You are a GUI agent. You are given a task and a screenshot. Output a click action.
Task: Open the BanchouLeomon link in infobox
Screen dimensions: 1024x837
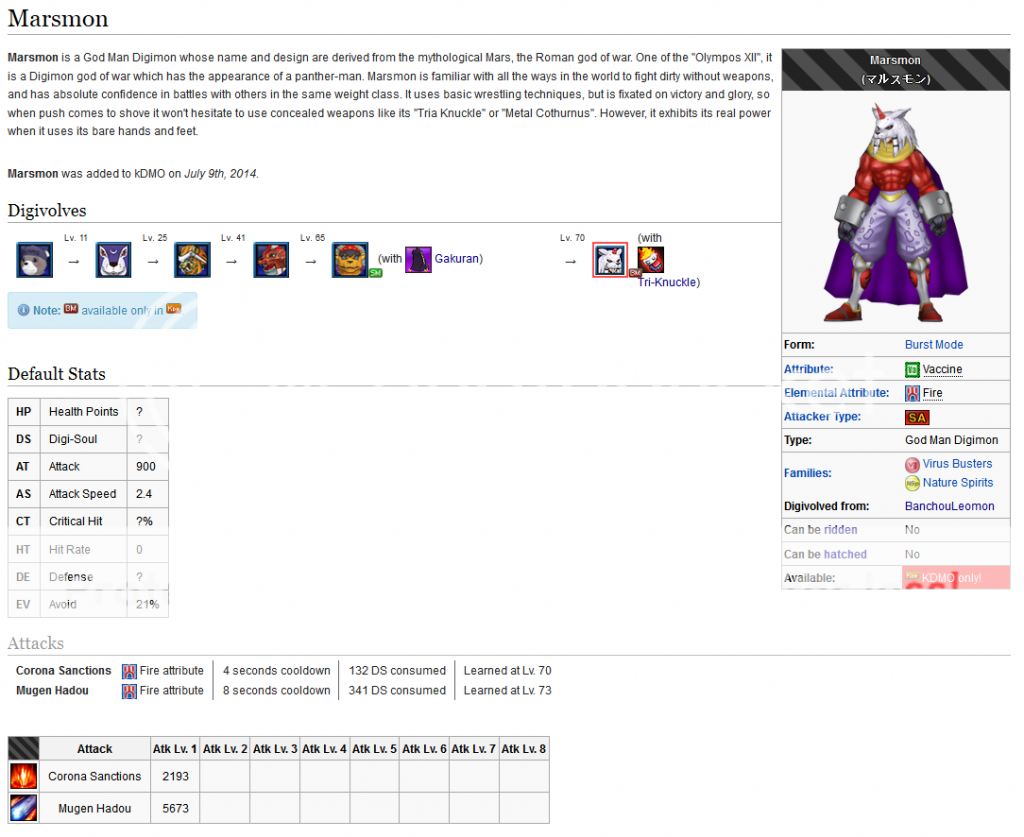[x=949, y=506]
